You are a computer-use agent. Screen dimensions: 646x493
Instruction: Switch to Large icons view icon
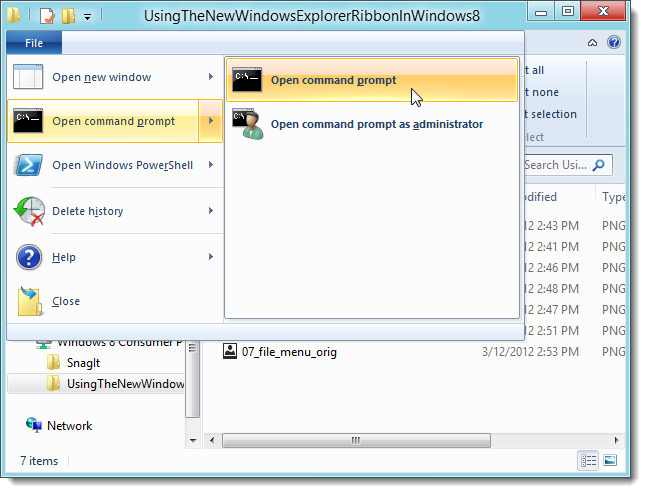[x=610, y=460]
